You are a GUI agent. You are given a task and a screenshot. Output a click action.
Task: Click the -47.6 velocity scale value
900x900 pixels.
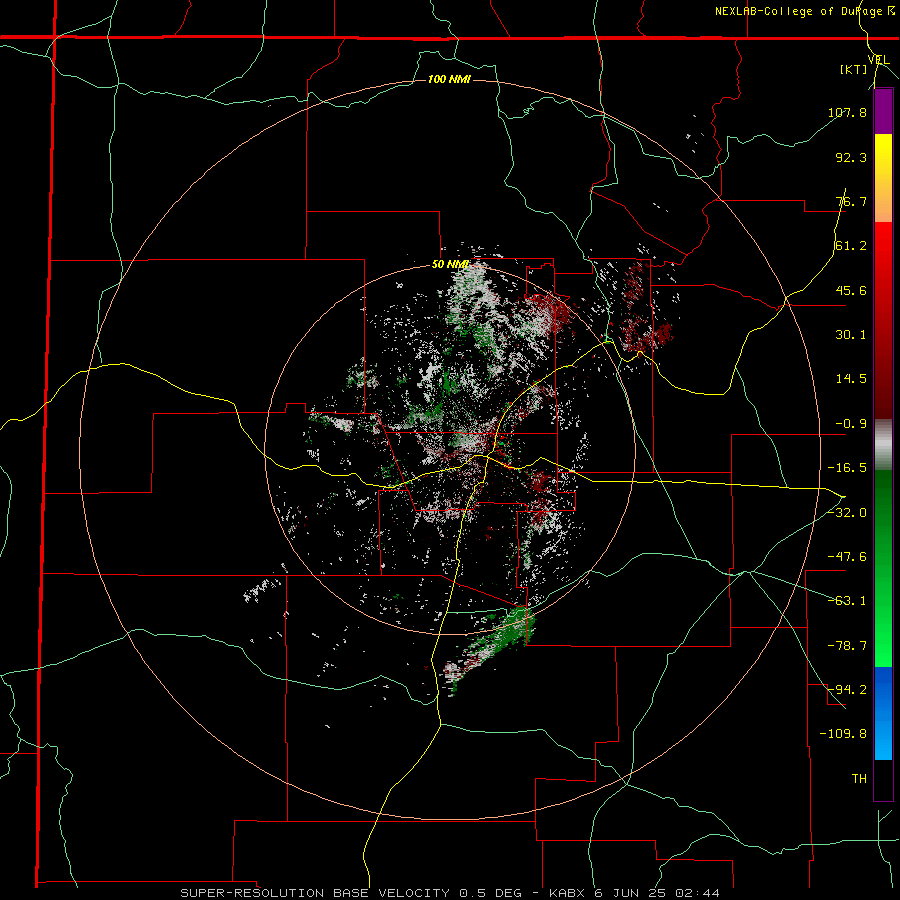(x=847, y=557)
